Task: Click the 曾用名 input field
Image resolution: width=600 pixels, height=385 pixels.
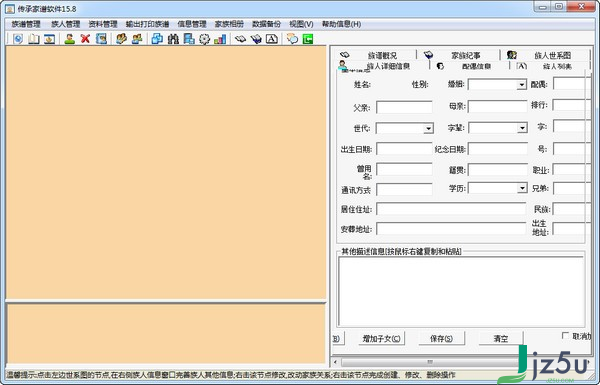Action: [x=404, y=169]
